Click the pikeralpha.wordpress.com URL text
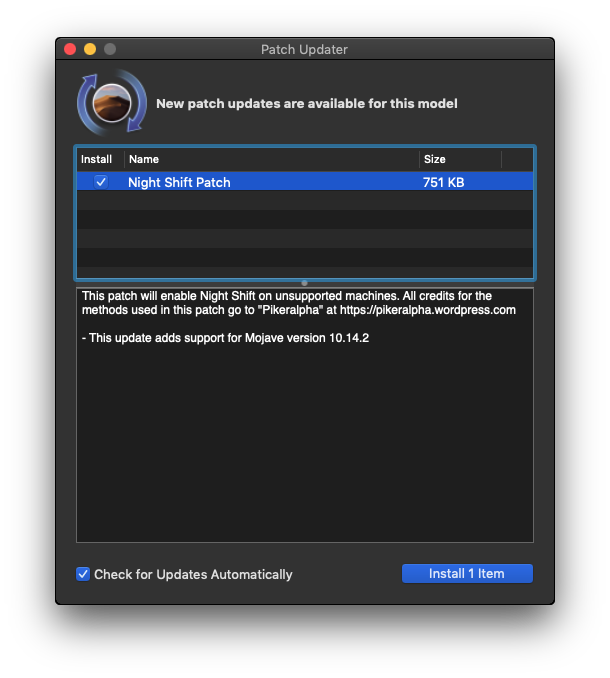The image size is (610, 678). (428, 310)
